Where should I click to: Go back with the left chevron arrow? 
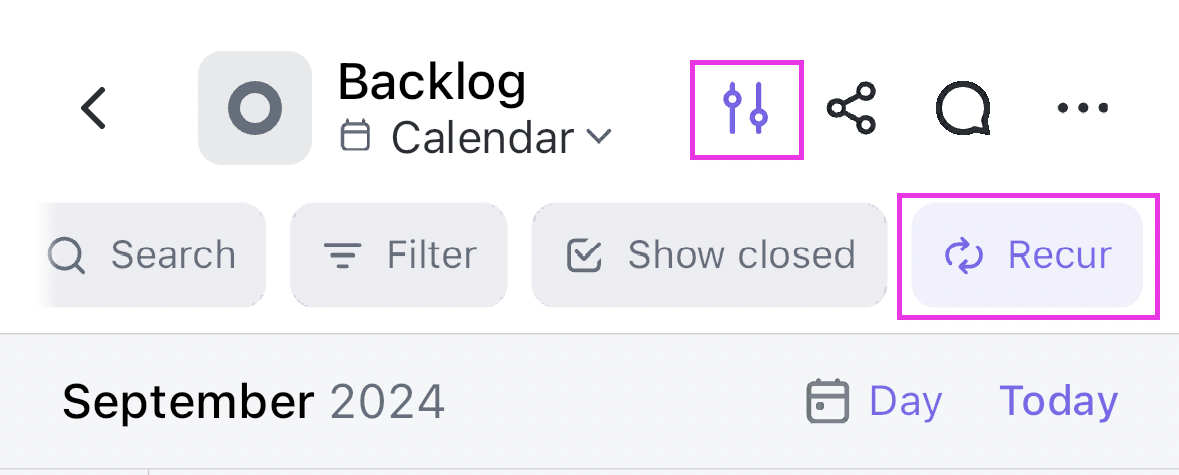tap(93, 108)
